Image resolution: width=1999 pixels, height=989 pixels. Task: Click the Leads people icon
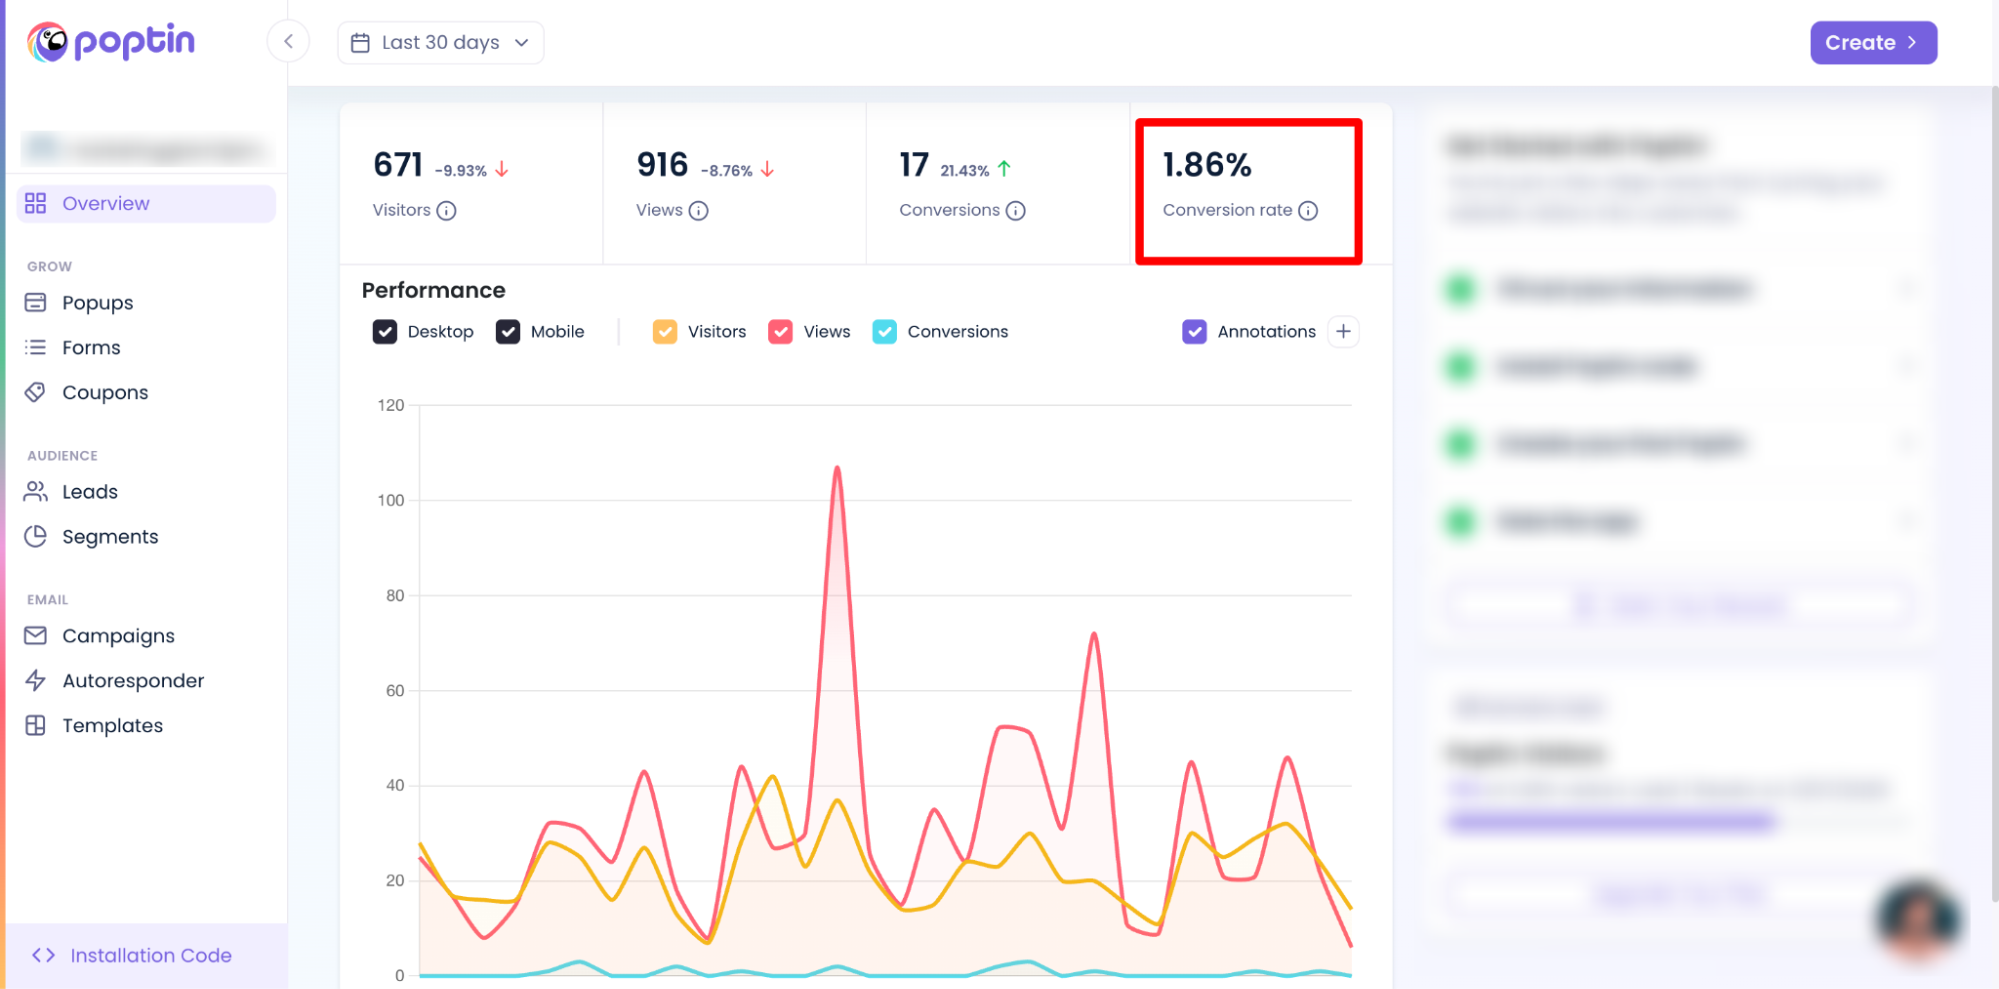click(x=36, y=492)
